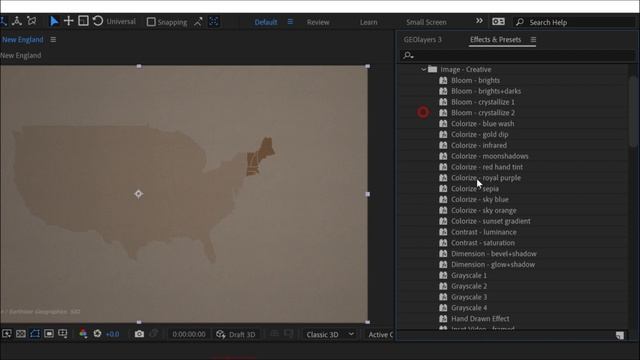Show hidden workspaces with double-arrow

[x=479, y=21]
